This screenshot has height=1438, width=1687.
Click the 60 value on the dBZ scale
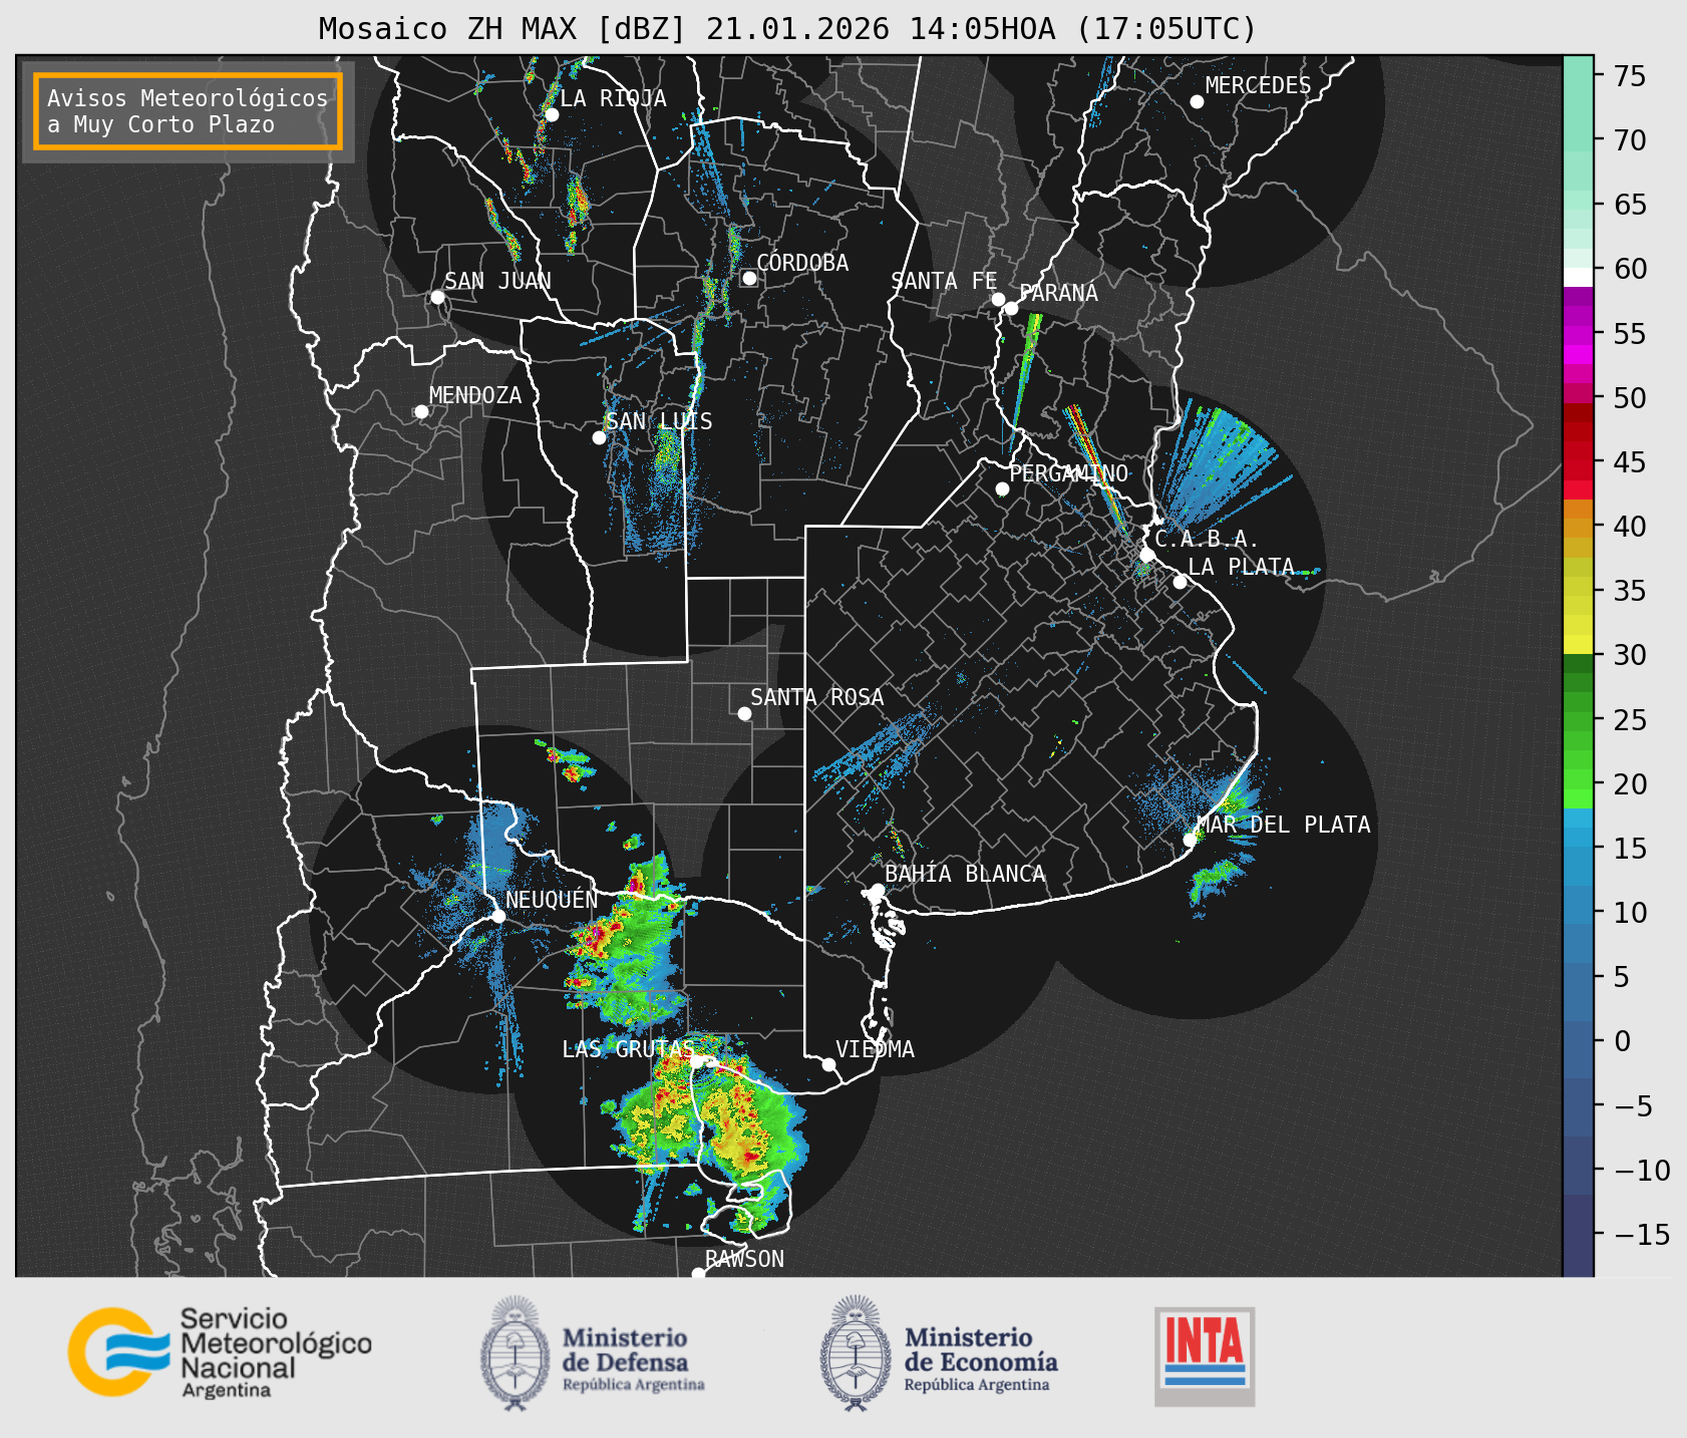(1630, 269)
